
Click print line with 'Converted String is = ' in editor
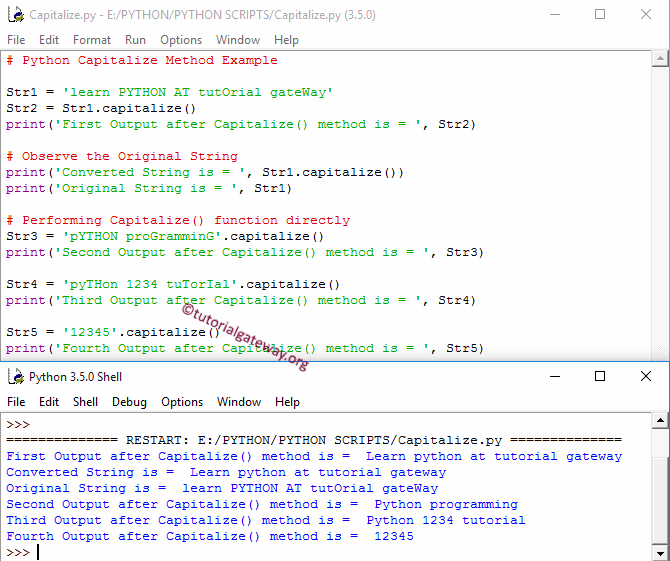tap(204, 173)
